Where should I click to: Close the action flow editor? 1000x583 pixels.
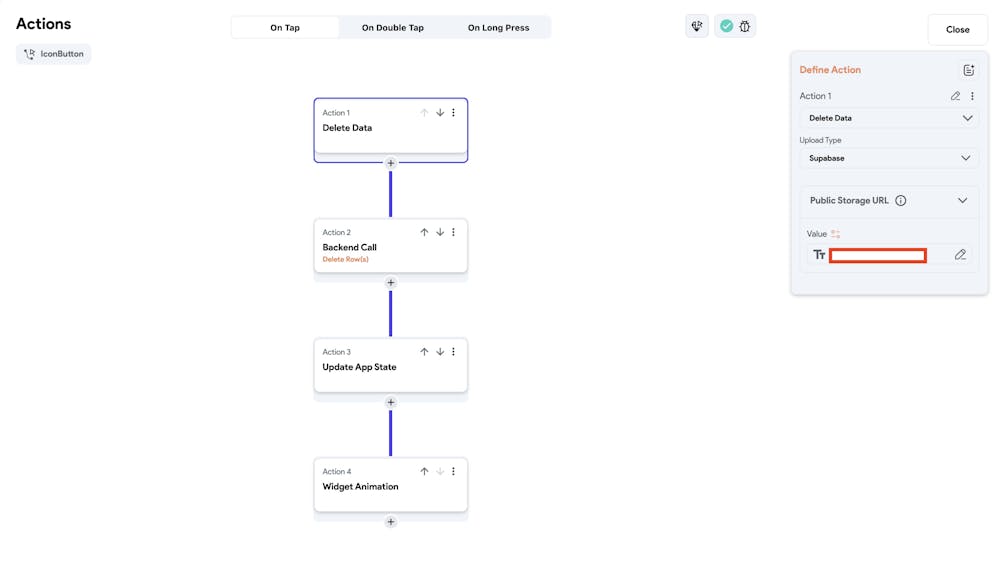point(957,29)
